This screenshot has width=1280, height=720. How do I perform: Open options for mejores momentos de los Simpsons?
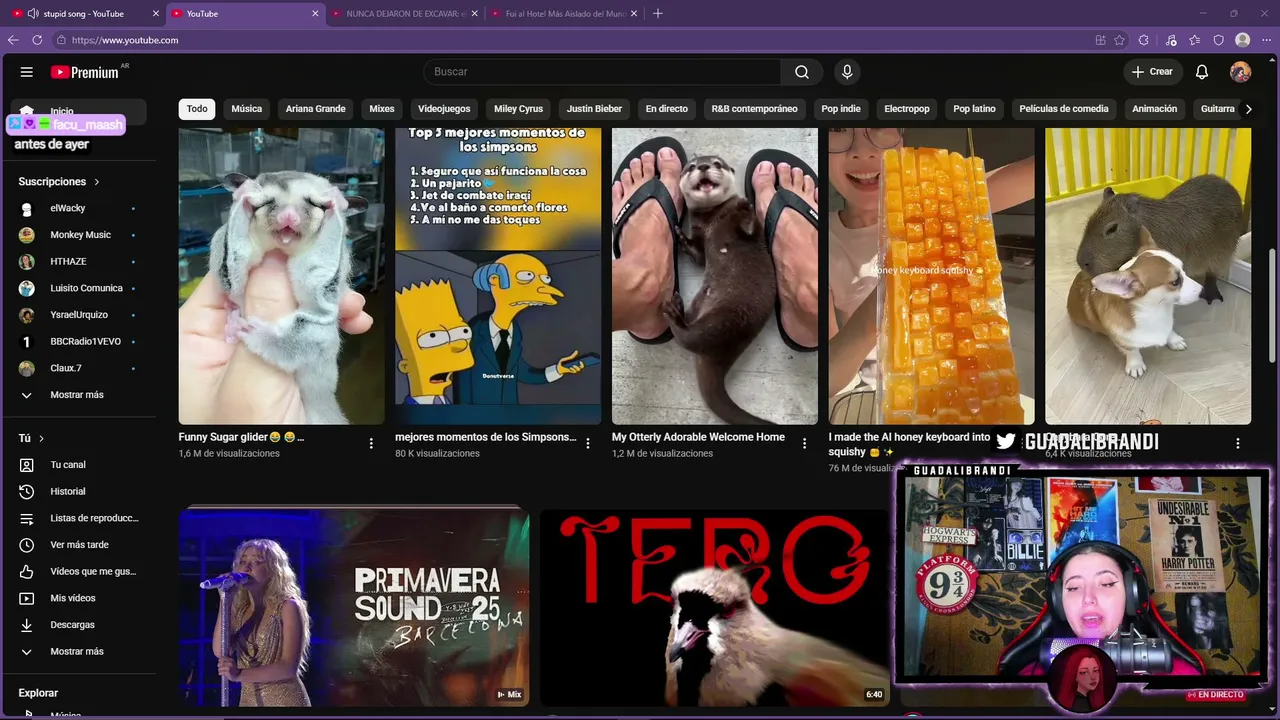[588, 443]
